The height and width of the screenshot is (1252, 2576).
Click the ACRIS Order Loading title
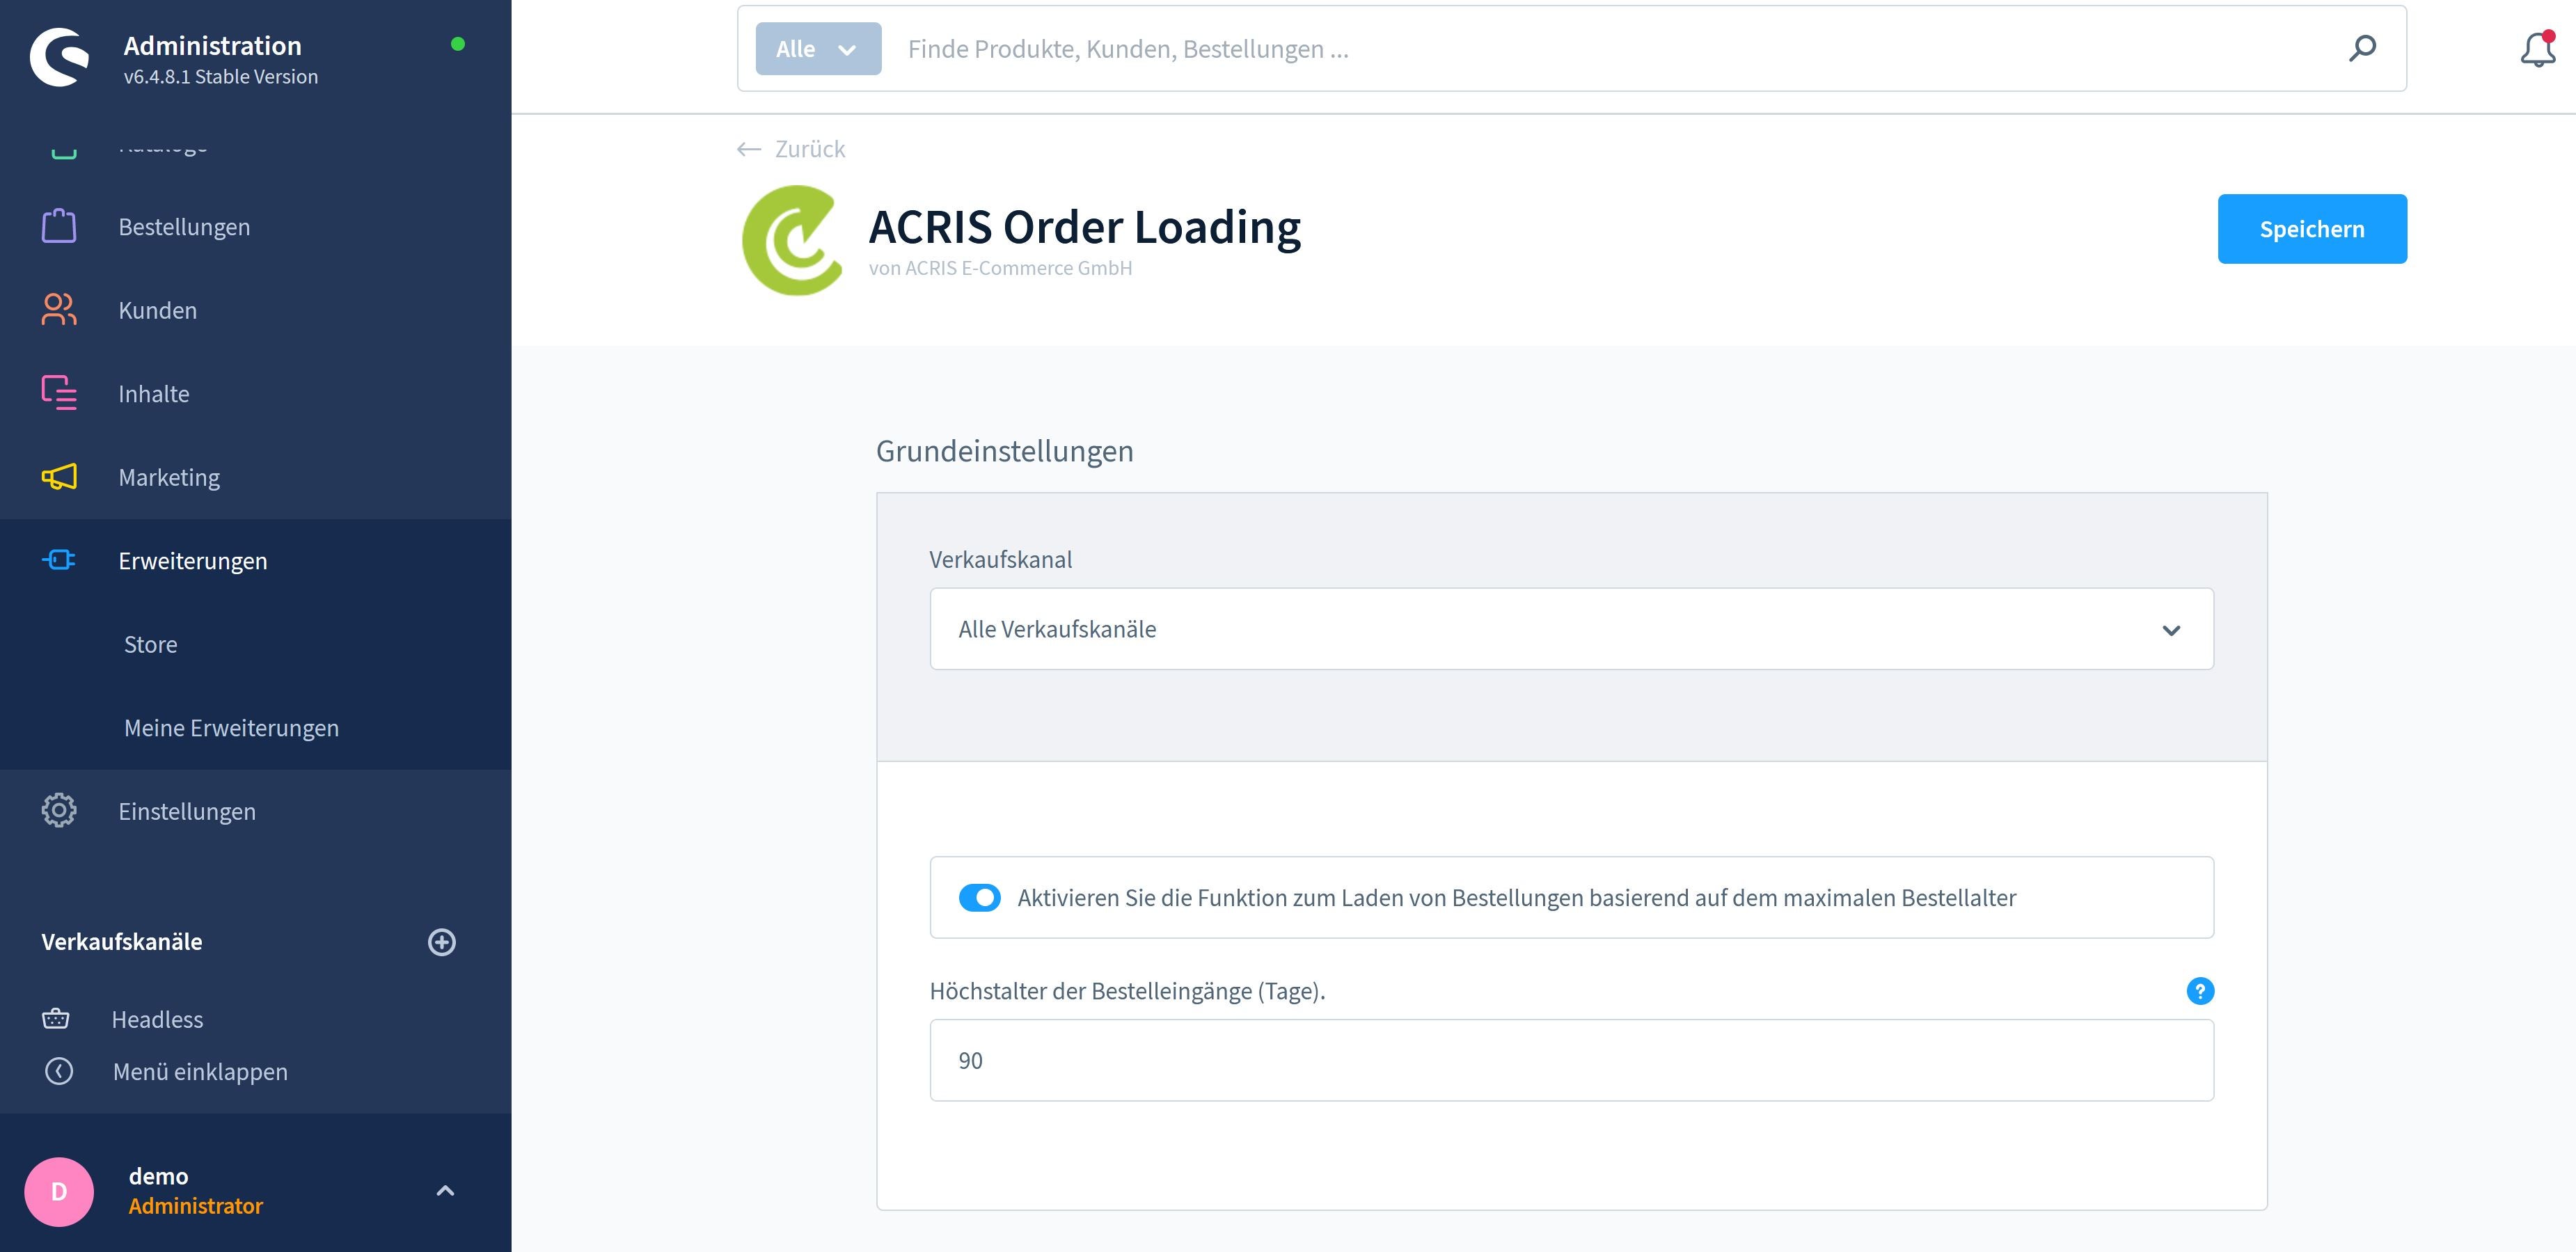point(1085,228)
